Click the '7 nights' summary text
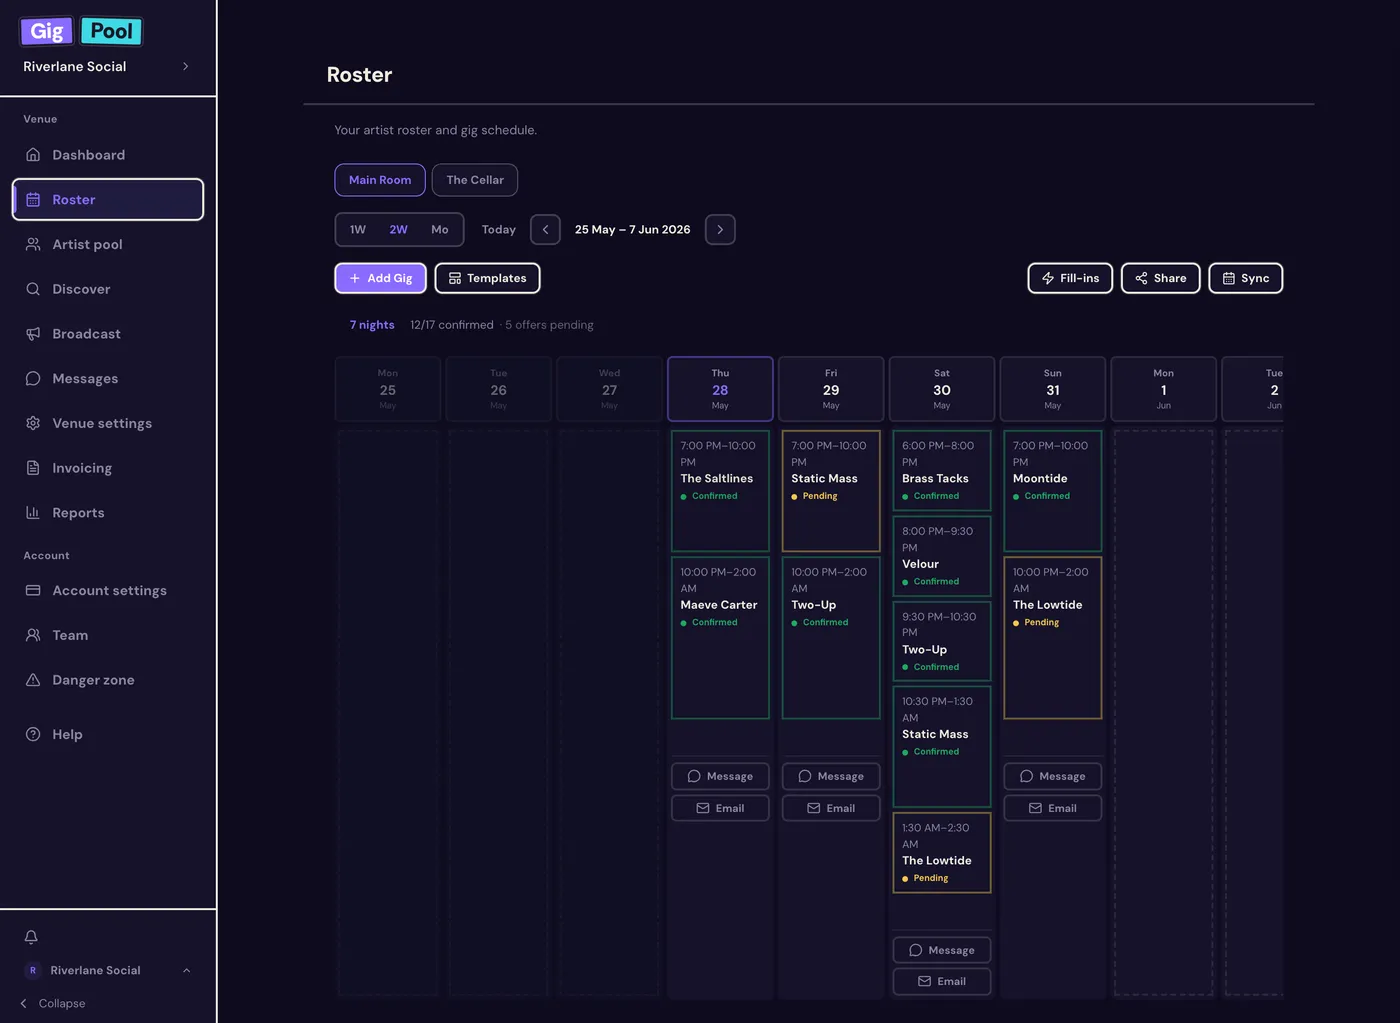Image resolution: width=1400 pixels, height=1023 pixels. tap(372, 325)
